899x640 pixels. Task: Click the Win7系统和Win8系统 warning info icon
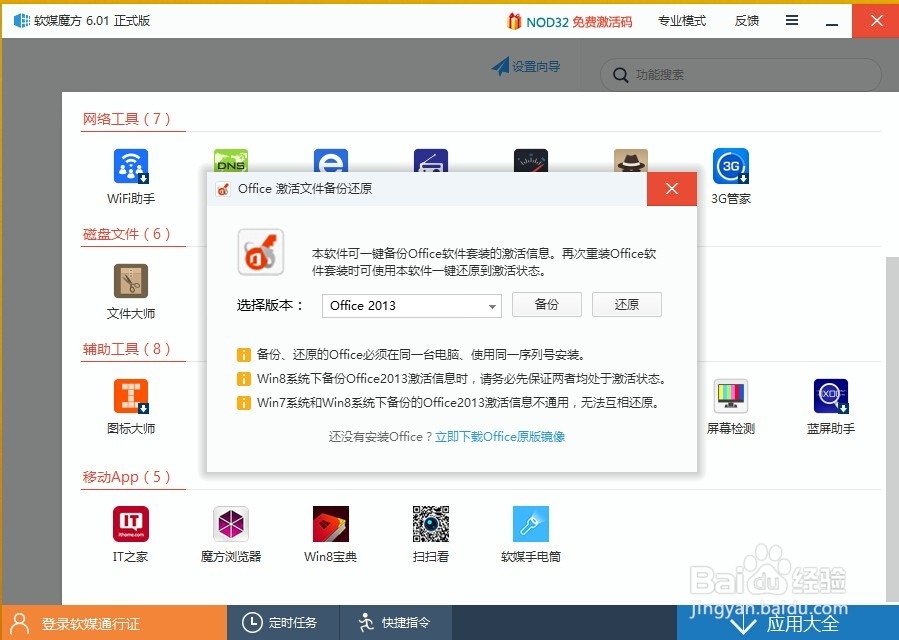(x=244, y=403)
